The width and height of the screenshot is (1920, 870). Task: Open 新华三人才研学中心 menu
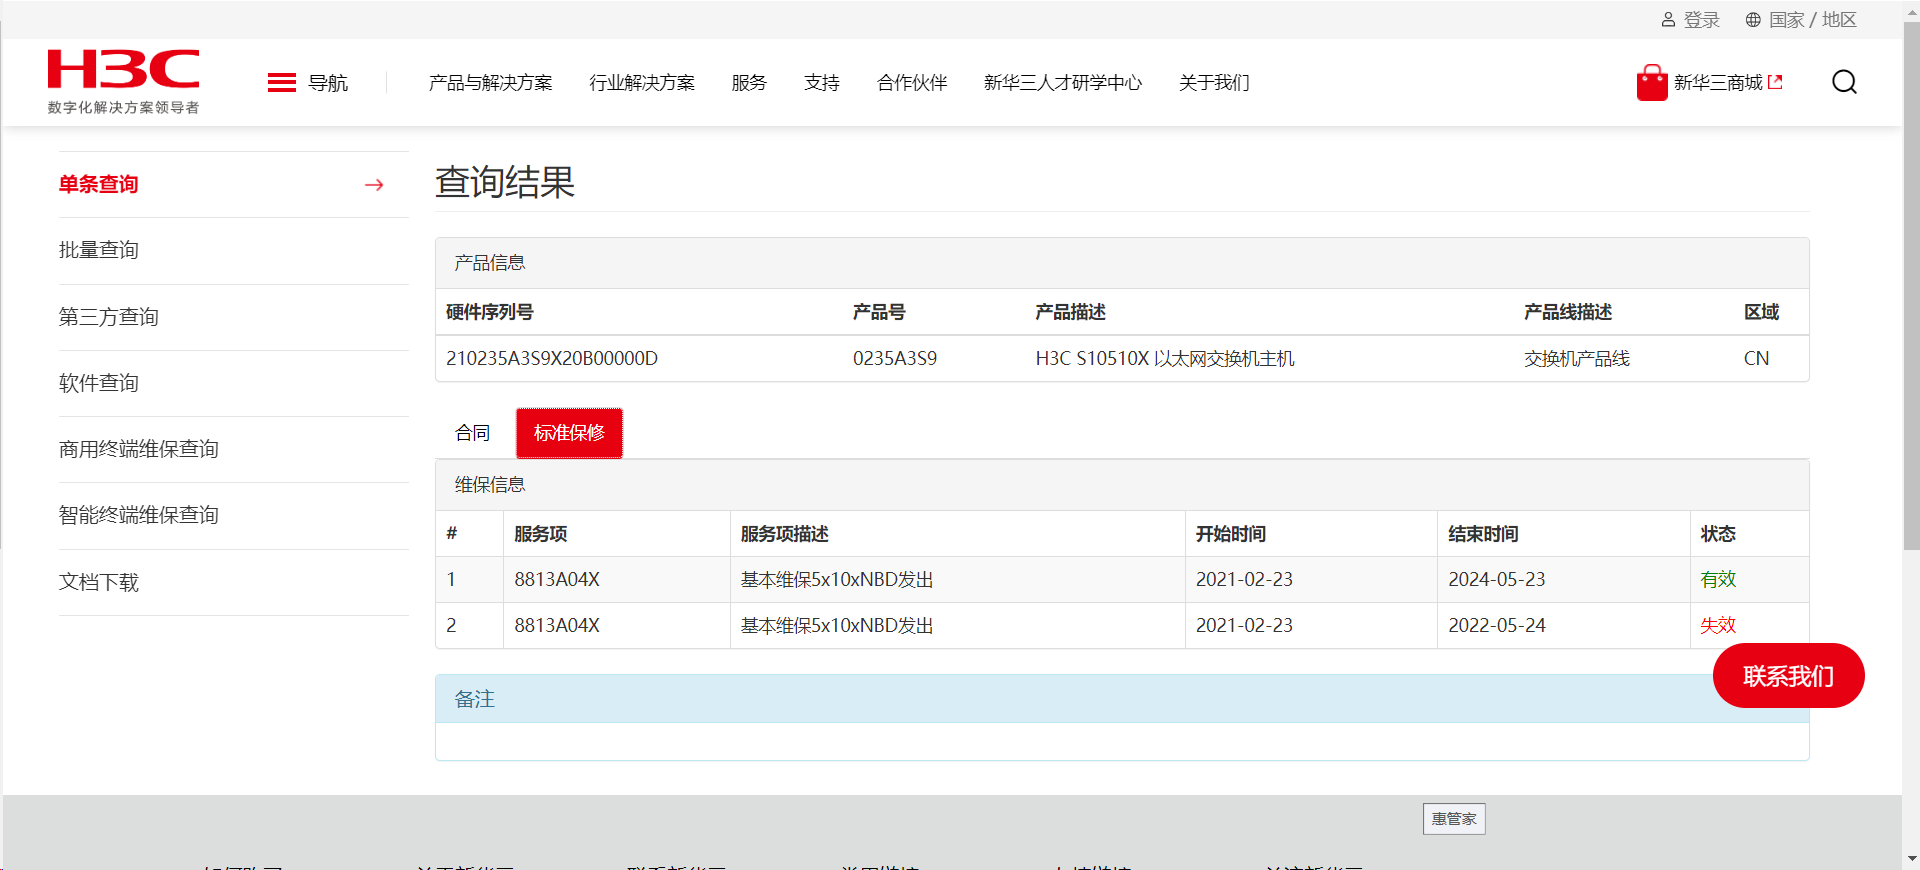click(1063, 83)
